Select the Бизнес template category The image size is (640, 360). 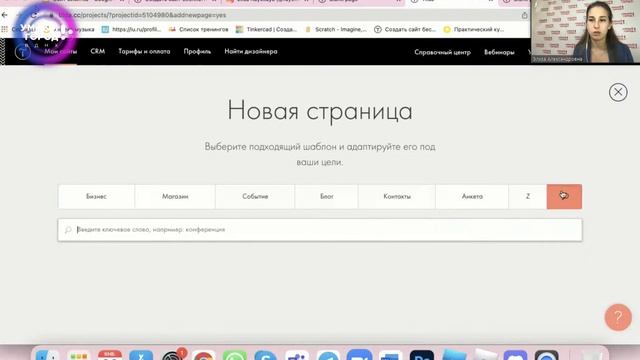96,196
